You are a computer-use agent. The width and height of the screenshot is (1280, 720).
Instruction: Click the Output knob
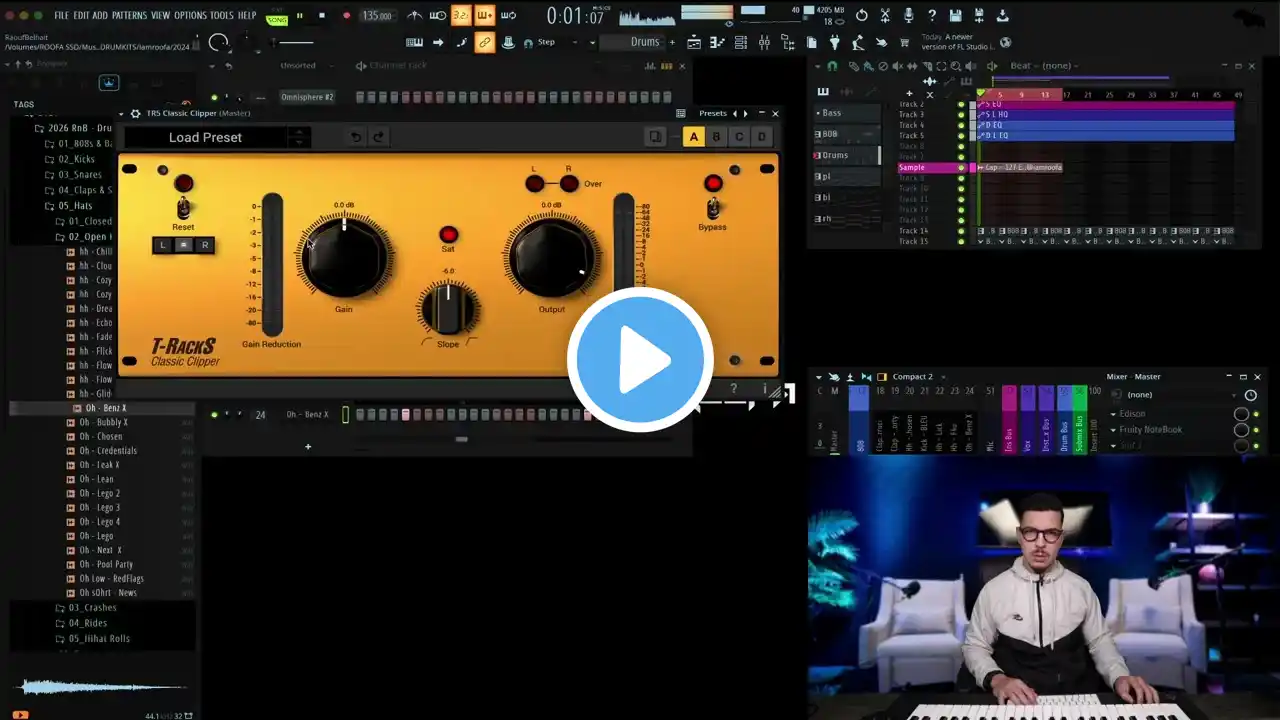pos(551,256)
